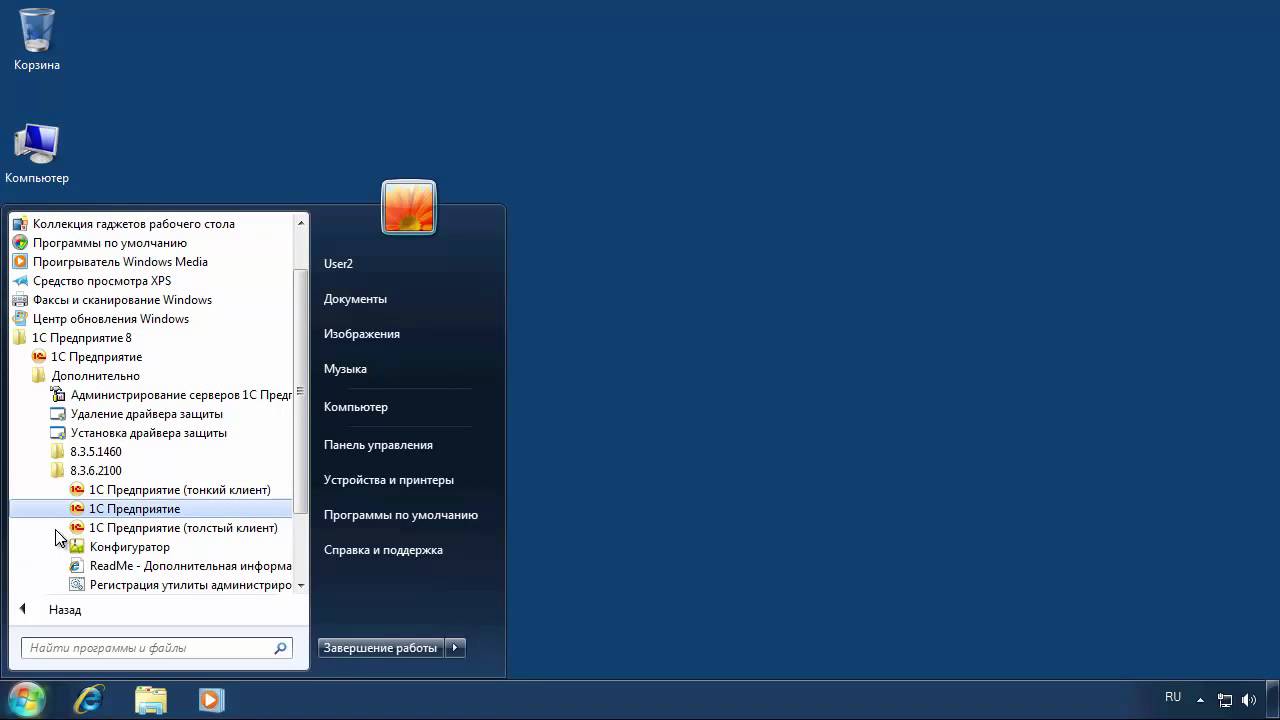Click the programs list scrollbar down arrow

coord(301,585)
